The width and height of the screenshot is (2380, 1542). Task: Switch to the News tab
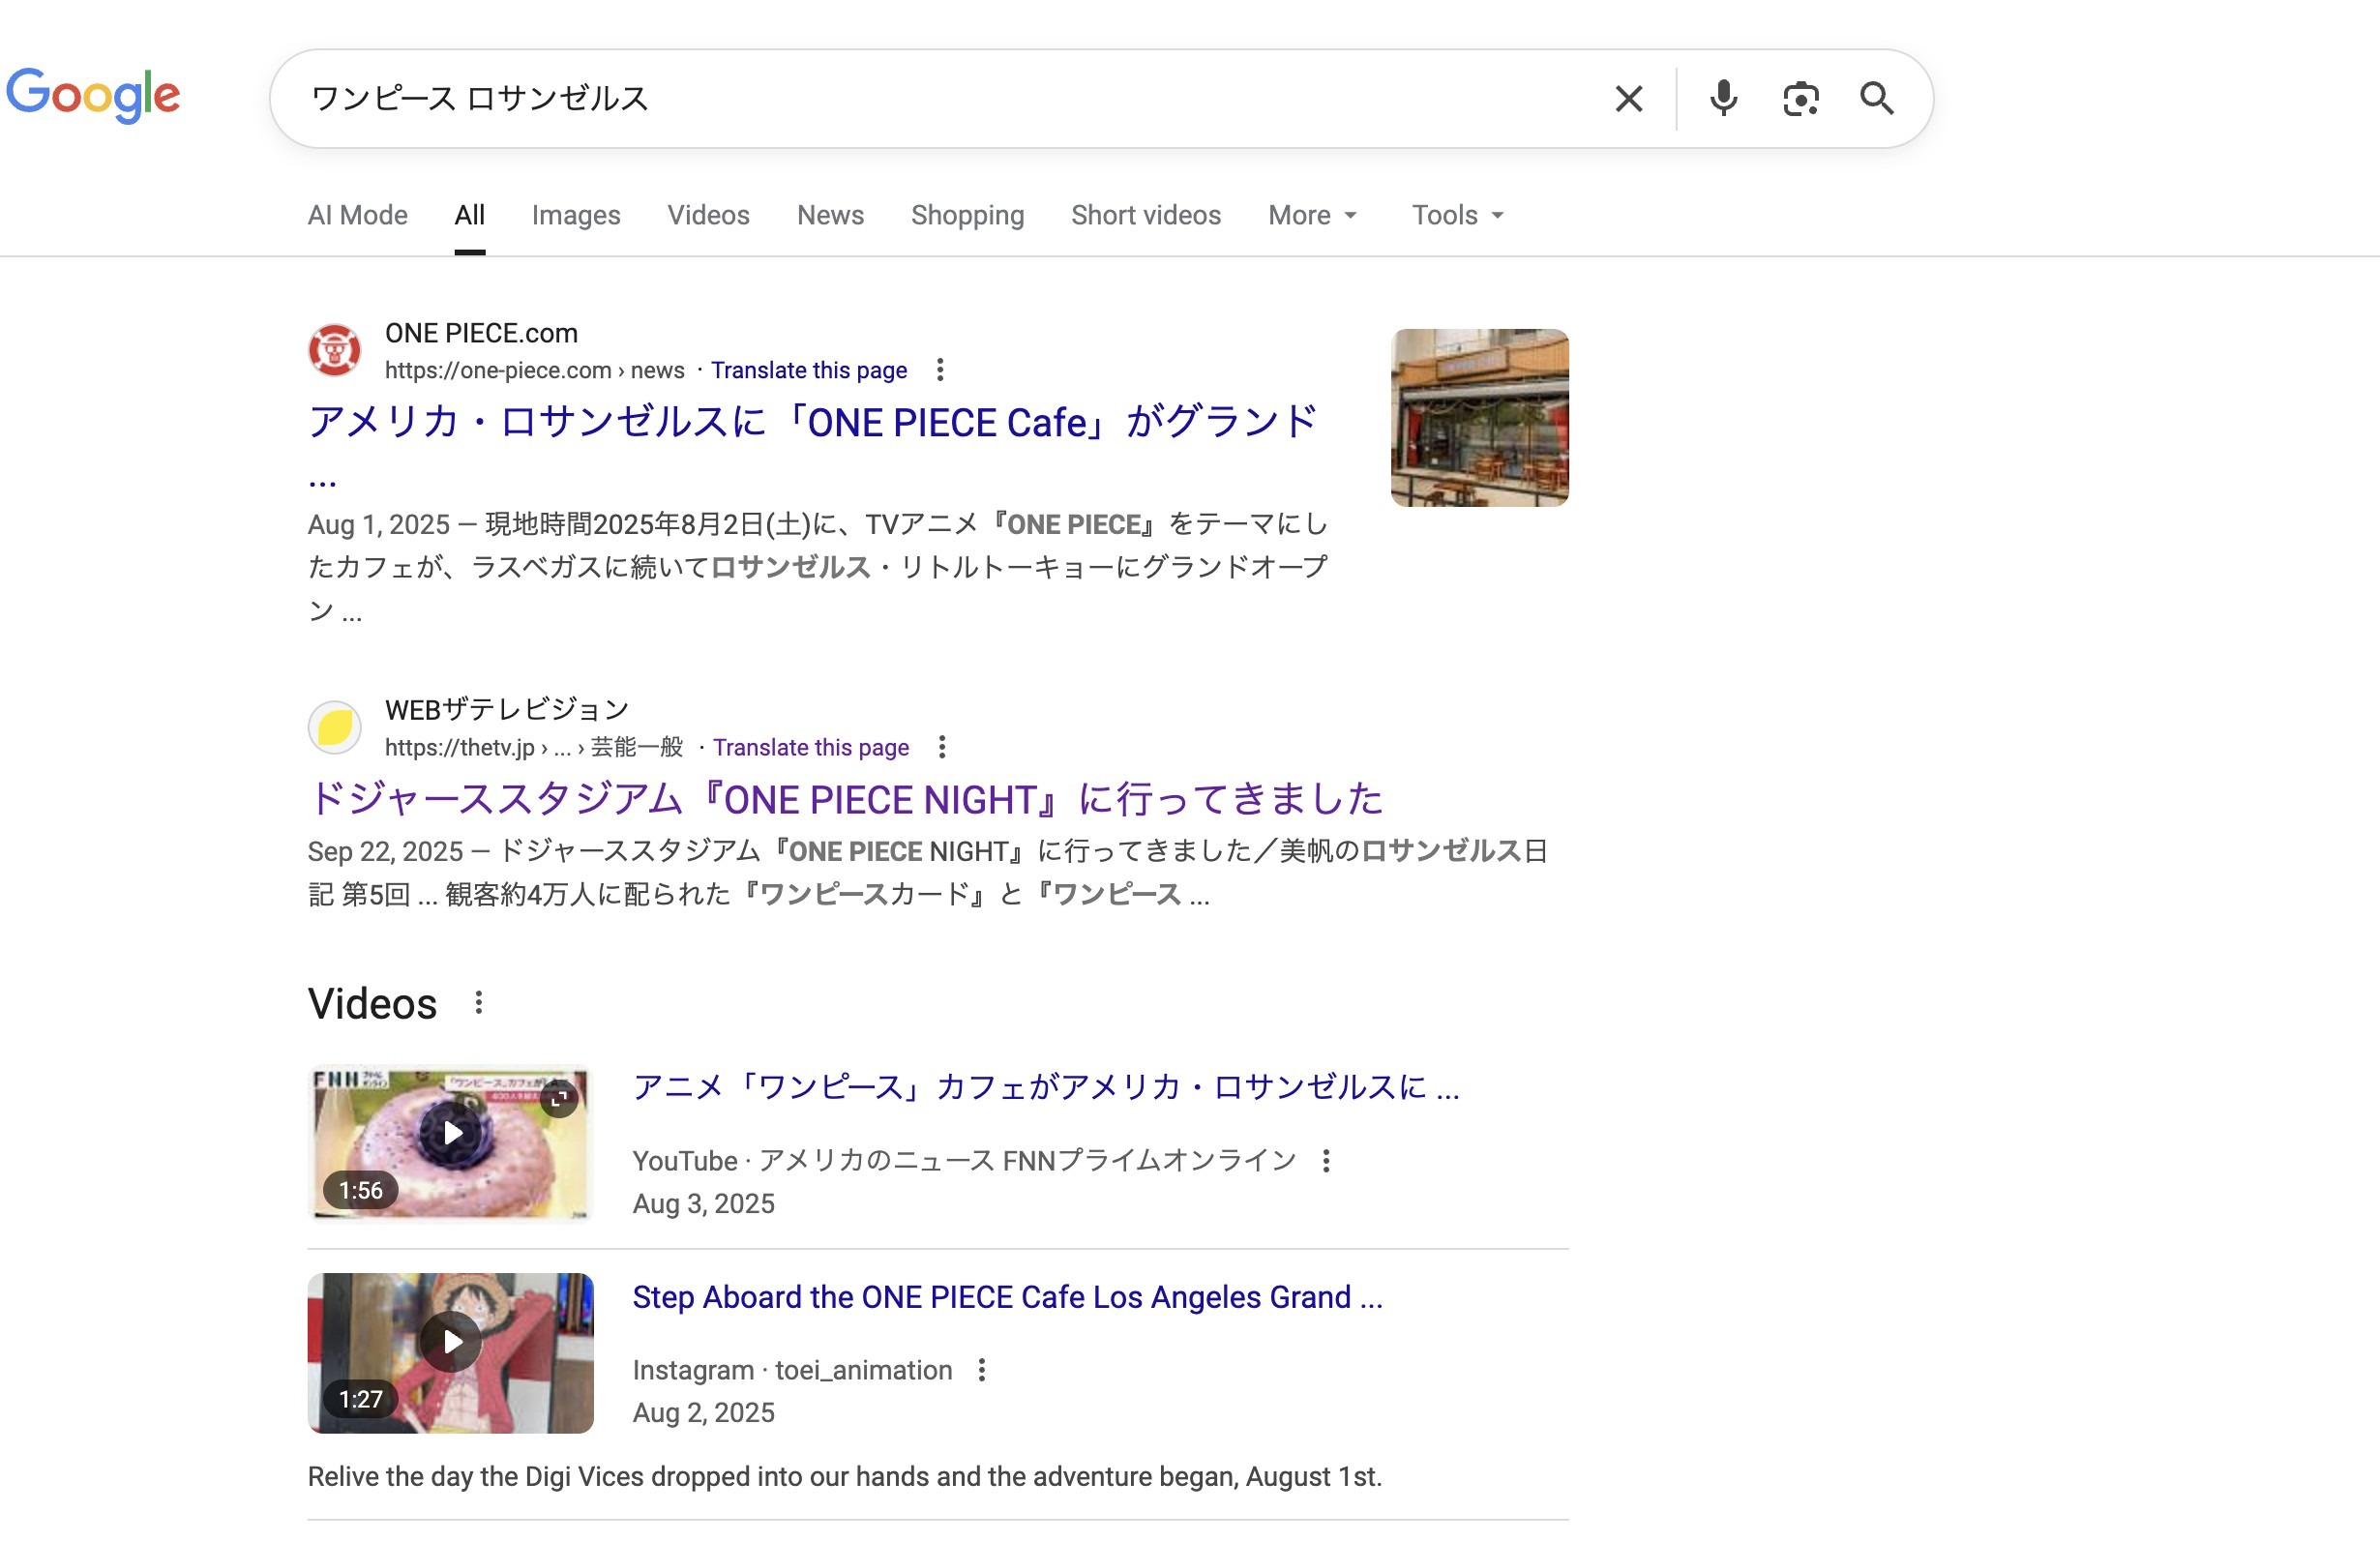(x=830, y=215)
